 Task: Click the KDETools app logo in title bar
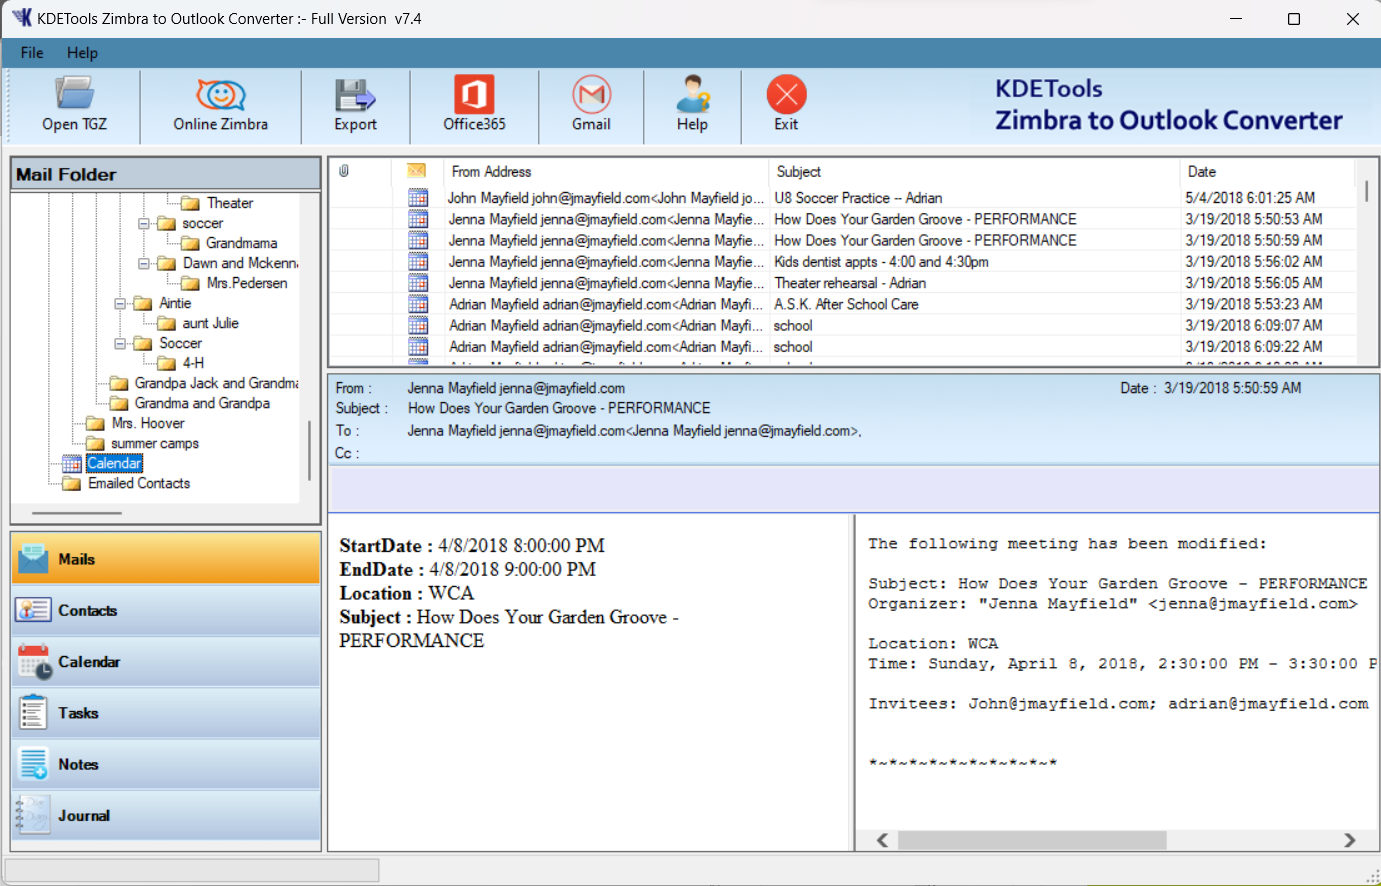click(21, 18)
